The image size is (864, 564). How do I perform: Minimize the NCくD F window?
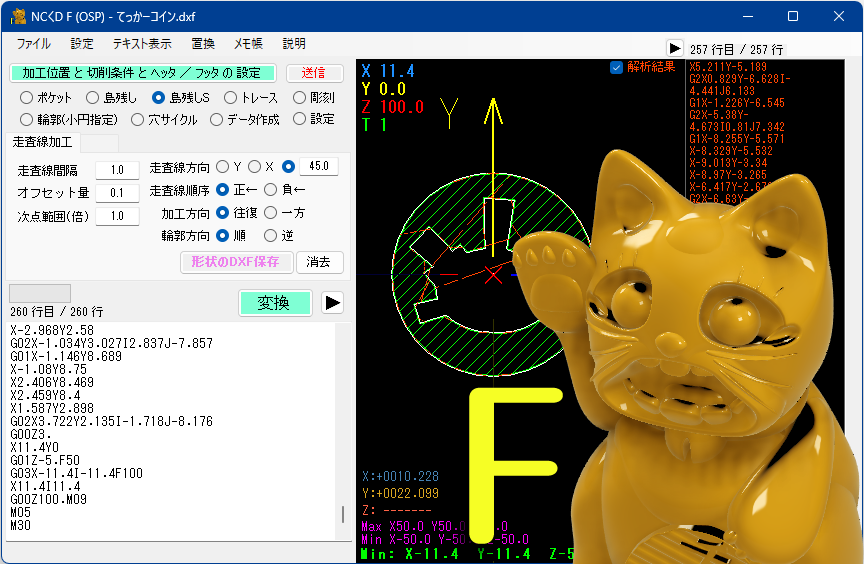pyautogui.click(x=748, y=16)
